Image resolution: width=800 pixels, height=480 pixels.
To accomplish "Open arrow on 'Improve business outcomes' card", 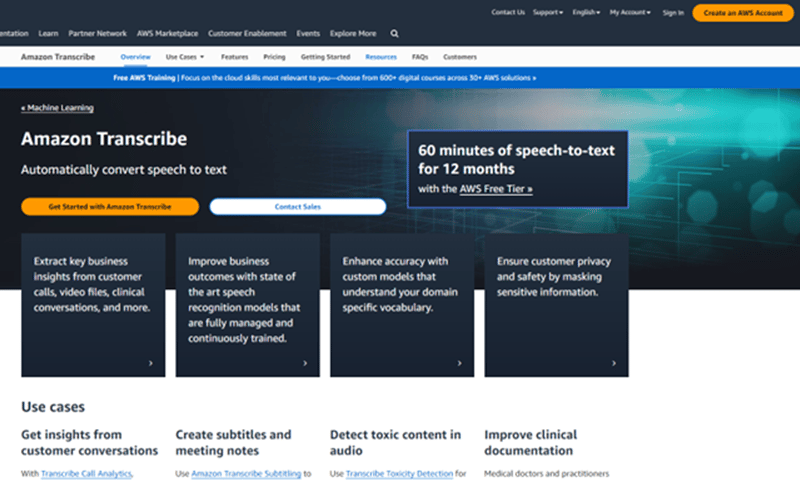I will [305, 363].
